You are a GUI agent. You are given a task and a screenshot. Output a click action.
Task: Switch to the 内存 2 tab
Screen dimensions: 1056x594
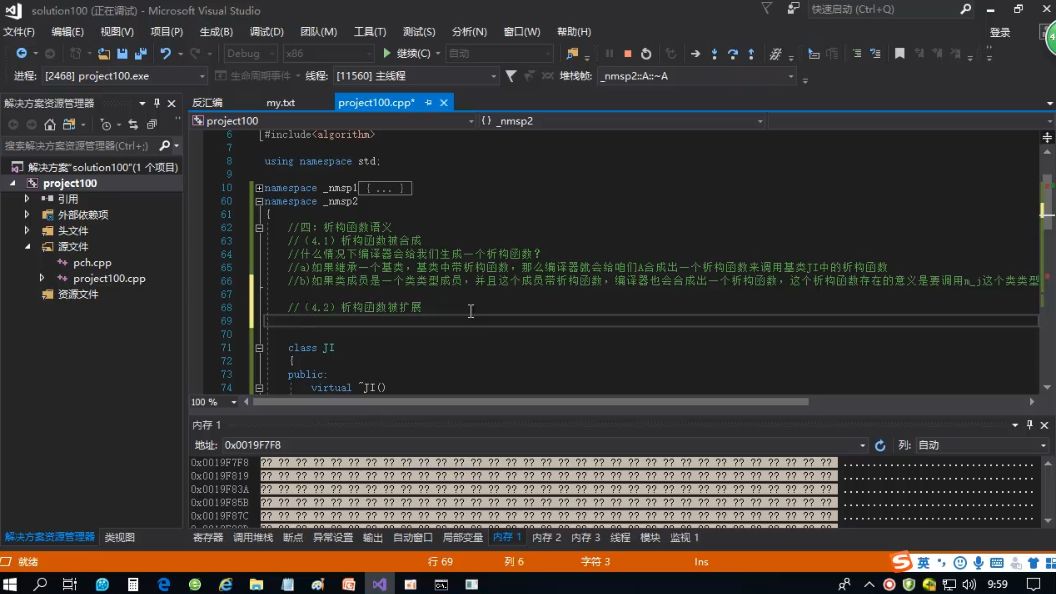click(546, 537)
